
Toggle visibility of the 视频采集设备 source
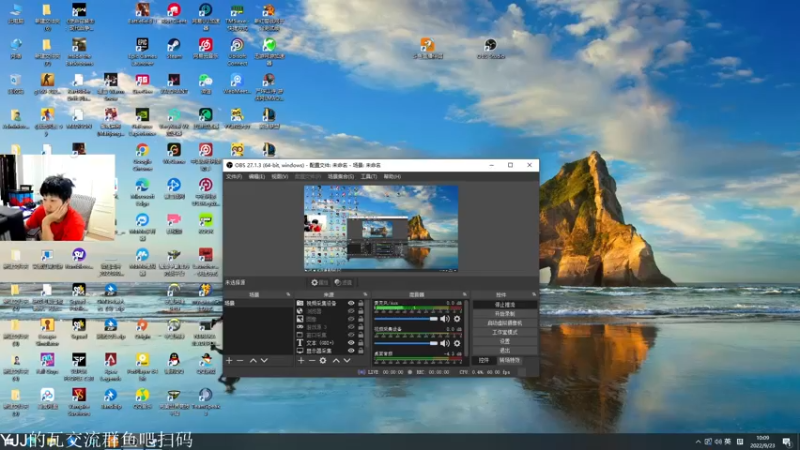pyautogui.click(x=351, y=303)
